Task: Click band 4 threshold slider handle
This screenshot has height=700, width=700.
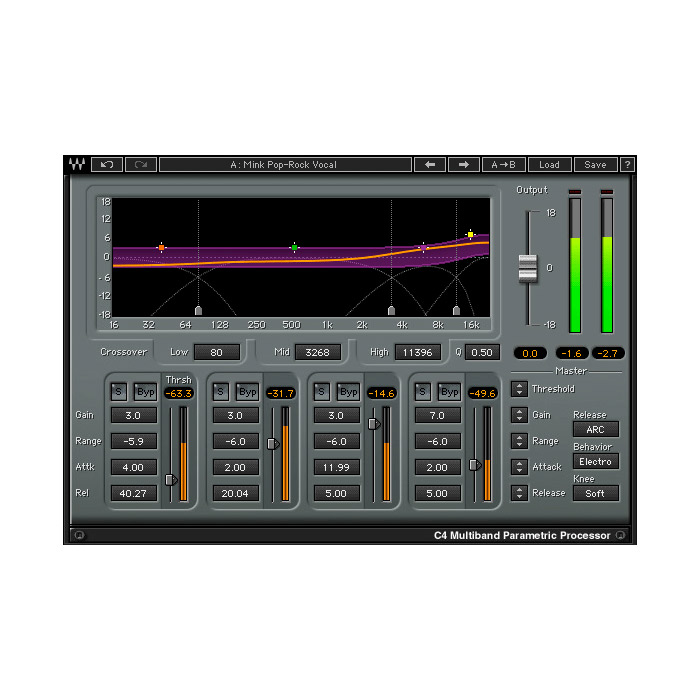Action: pos(475,465)
